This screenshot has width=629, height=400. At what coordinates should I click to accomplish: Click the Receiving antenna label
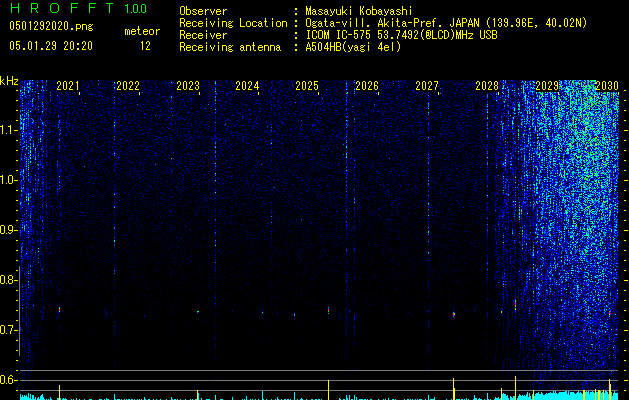[x=230, y=47]
